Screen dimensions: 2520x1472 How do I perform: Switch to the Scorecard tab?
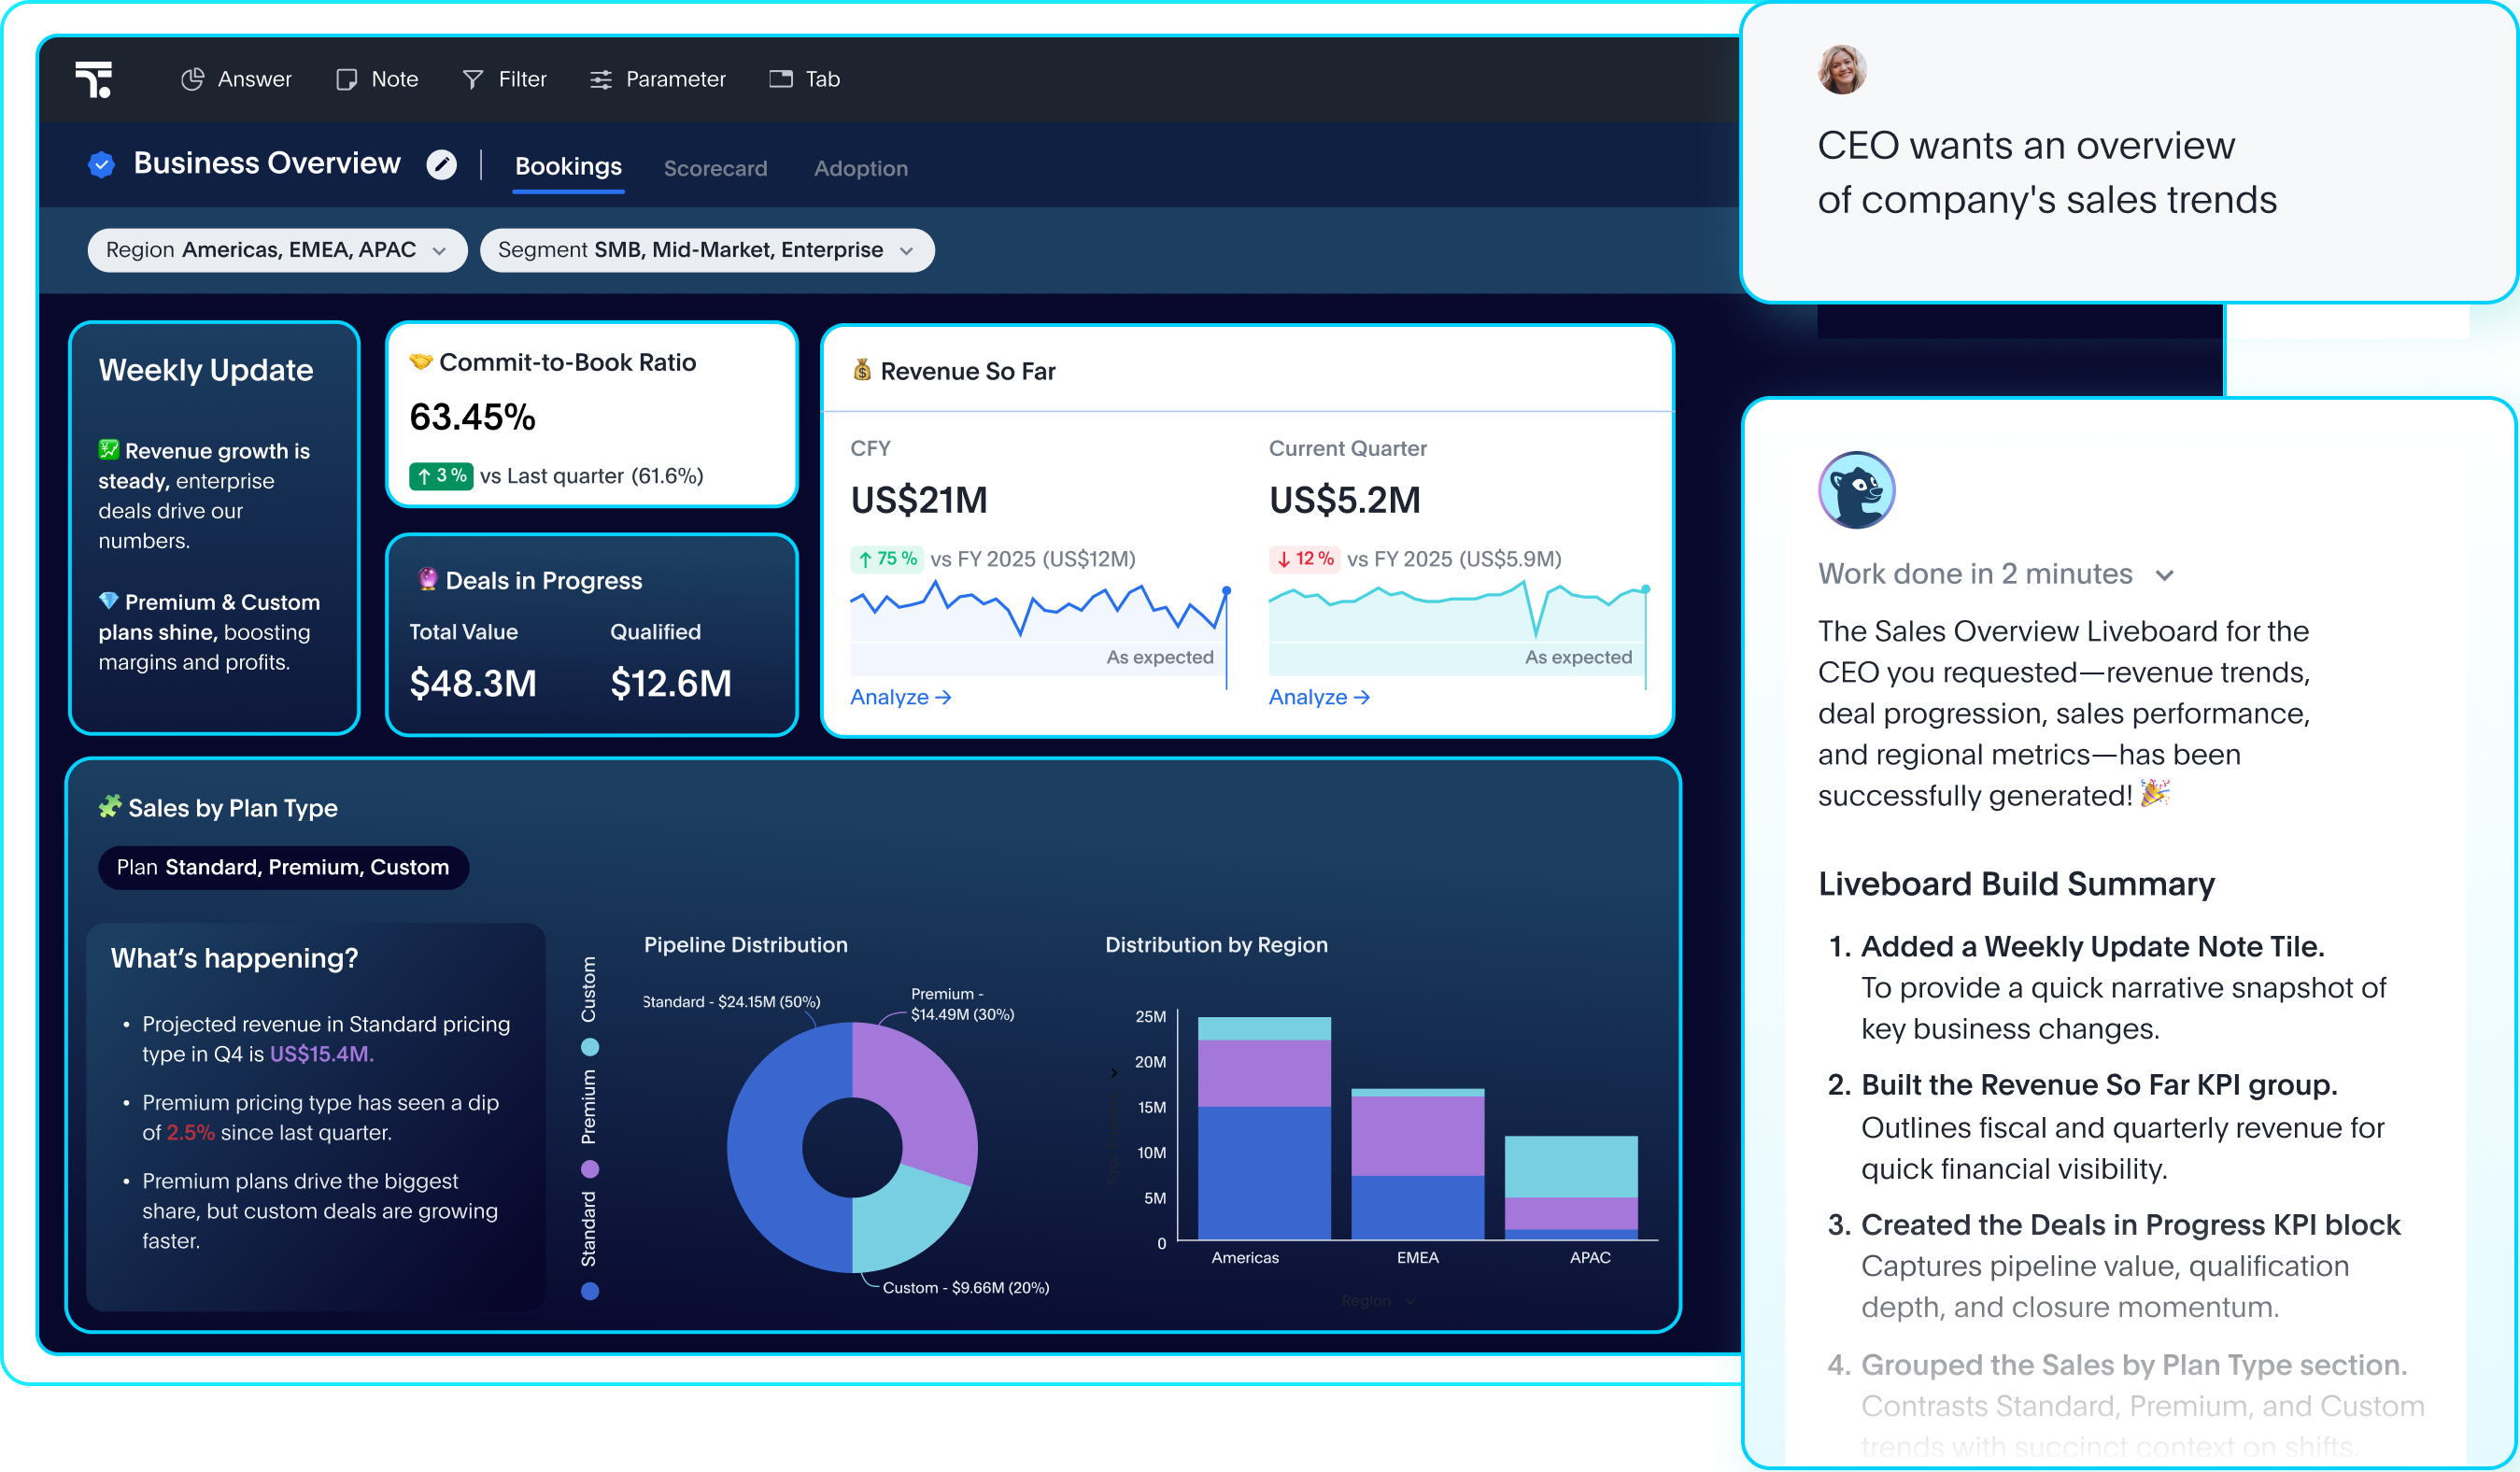[715, 168]
